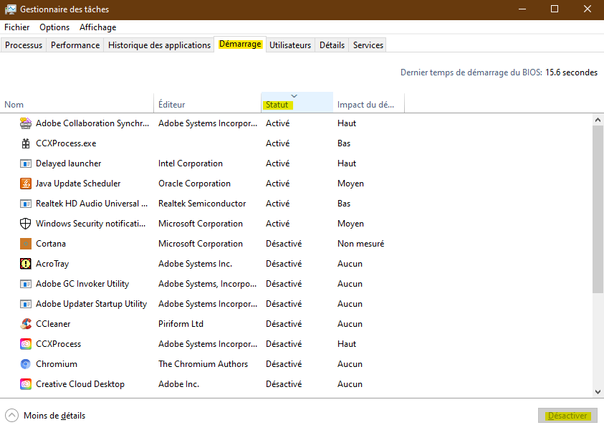This screenshot has width=604, height=433.
Task: Click the AcroTray icon
Action: (x=26, y=264)
